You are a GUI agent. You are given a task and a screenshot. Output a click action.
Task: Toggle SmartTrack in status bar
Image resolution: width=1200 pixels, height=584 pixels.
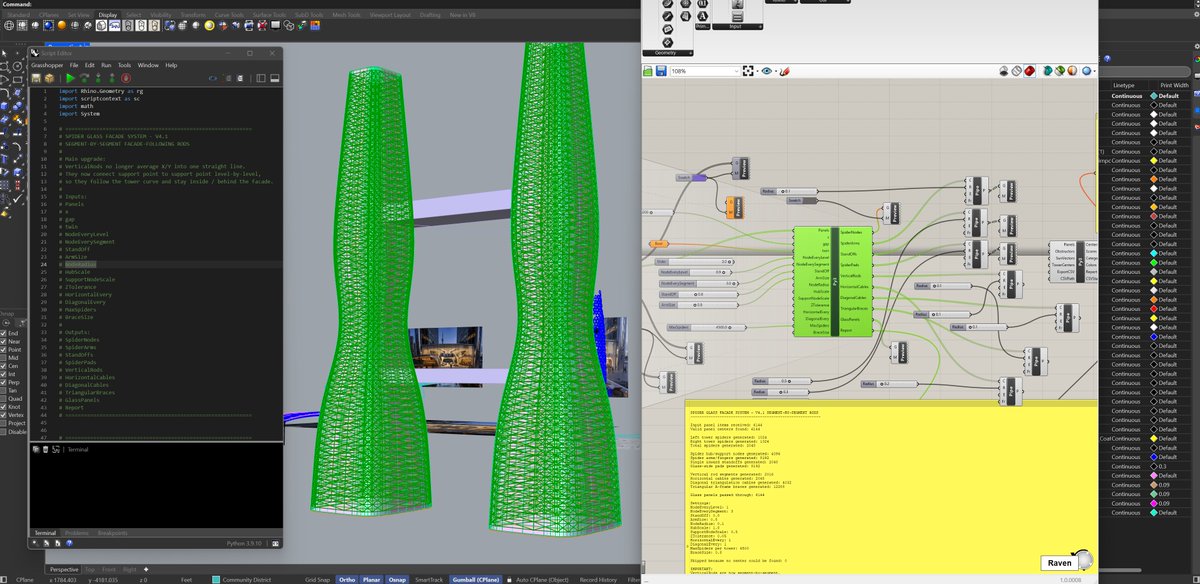pos(429,579)
